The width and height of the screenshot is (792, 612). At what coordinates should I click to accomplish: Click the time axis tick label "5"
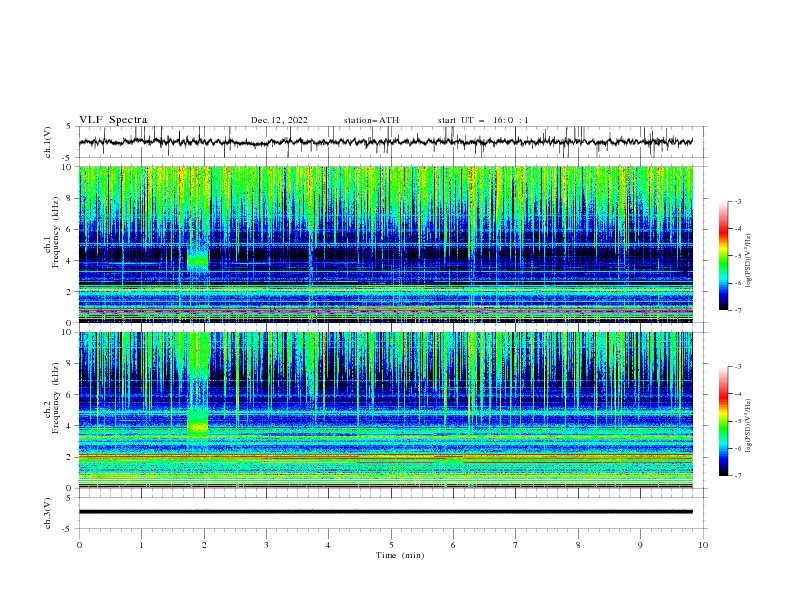coord(391,545)
